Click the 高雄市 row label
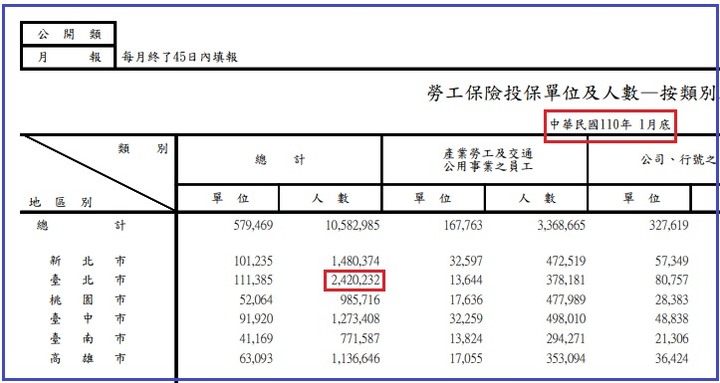This screenshot has width=720, height=383. [x=87, y=358]
